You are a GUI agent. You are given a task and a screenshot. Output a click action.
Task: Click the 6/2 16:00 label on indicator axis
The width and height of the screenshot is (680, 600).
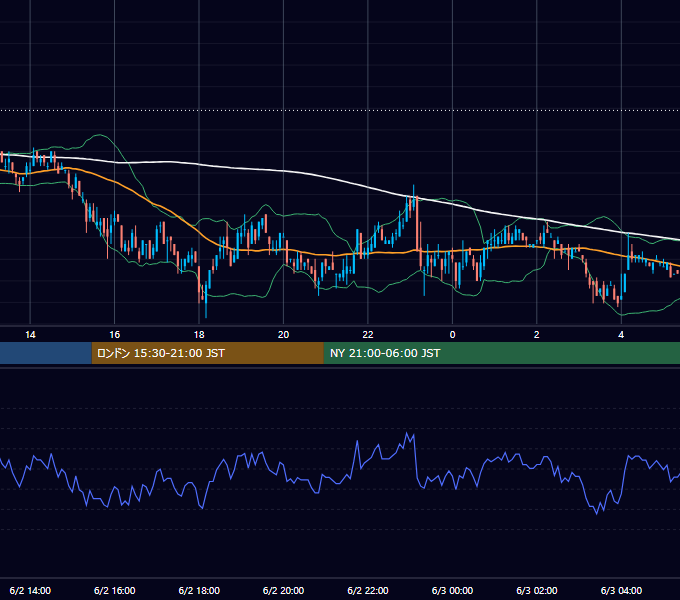pos(114,590)
